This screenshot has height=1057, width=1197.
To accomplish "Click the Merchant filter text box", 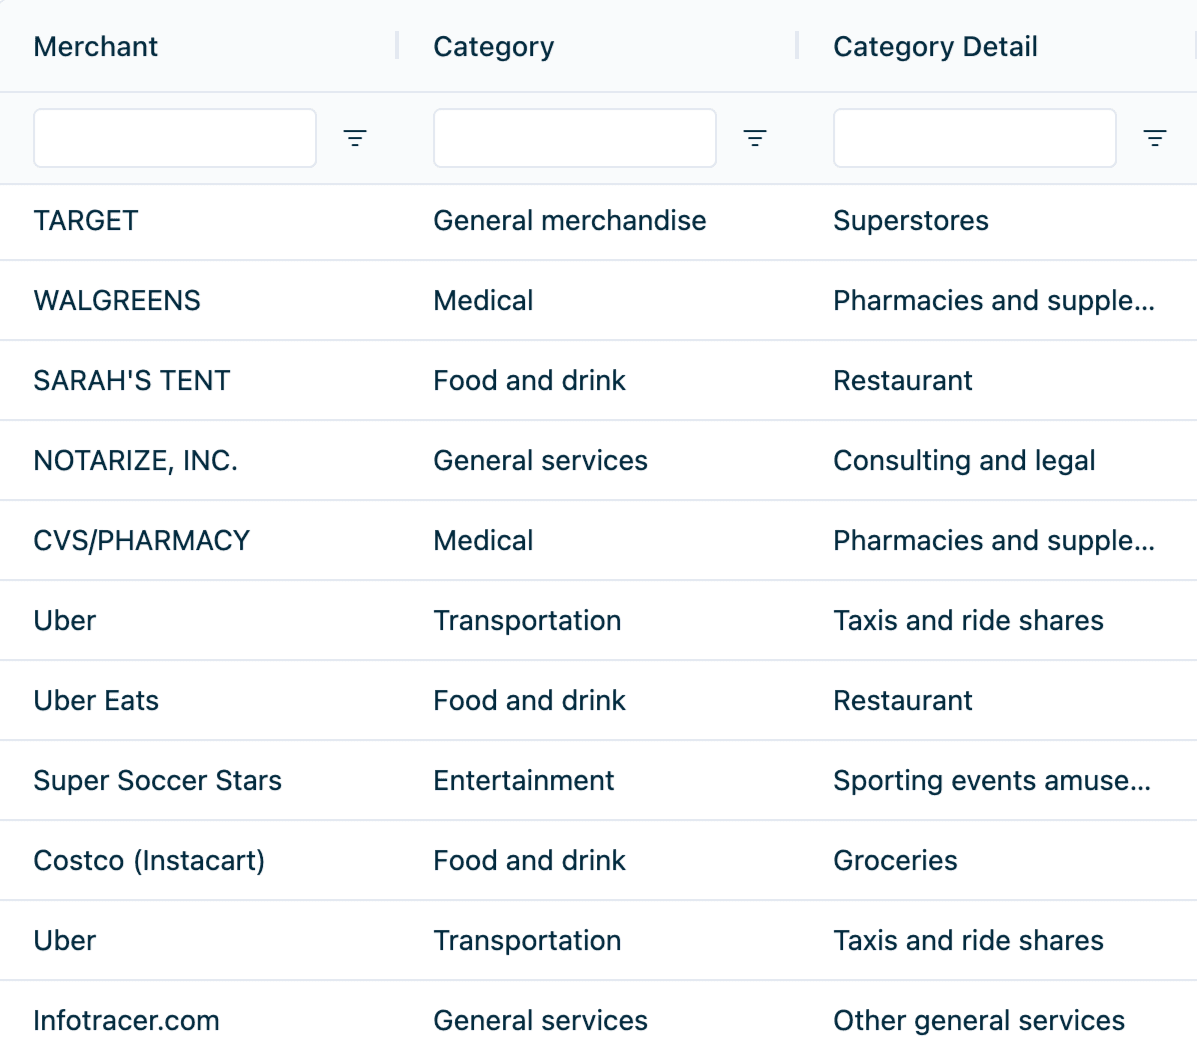I will click(175, 138).
